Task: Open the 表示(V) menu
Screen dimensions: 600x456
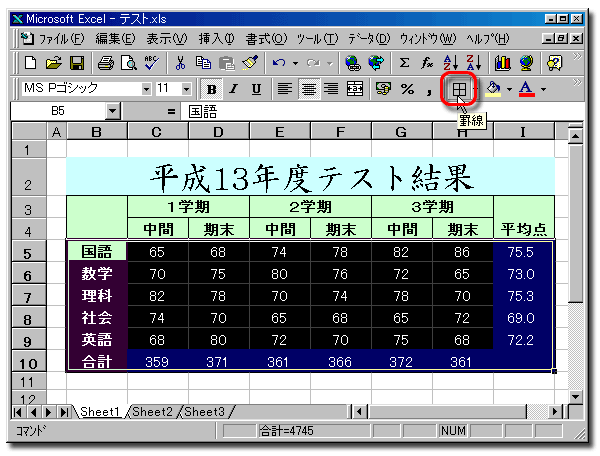Action: (167, 39)
